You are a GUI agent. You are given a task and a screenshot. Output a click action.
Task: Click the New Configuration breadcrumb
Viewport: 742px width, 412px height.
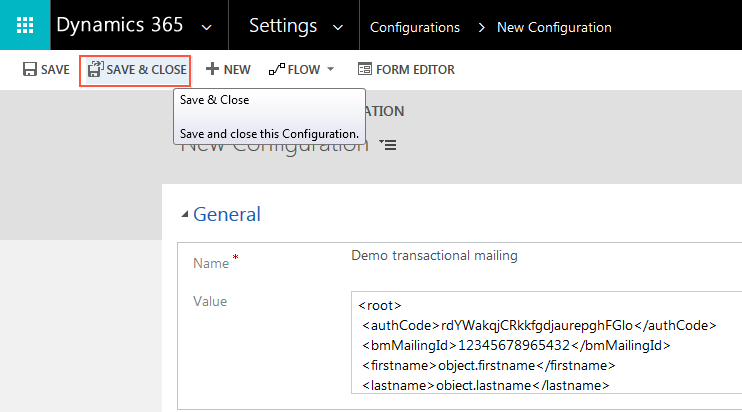(x=554, y=27)
